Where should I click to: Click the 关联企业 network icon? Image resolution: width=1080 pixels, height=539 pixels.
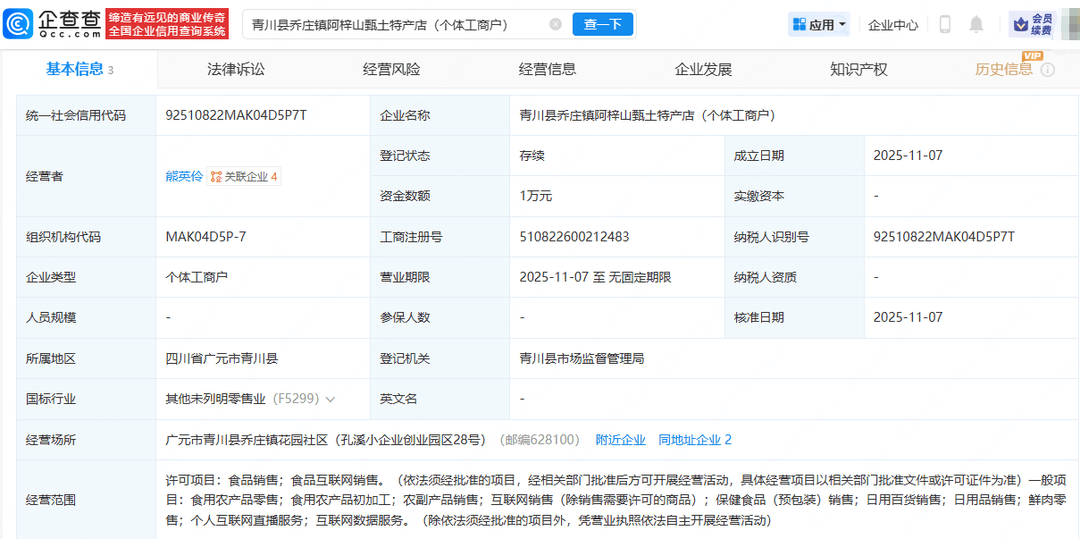tap(216, 177)
